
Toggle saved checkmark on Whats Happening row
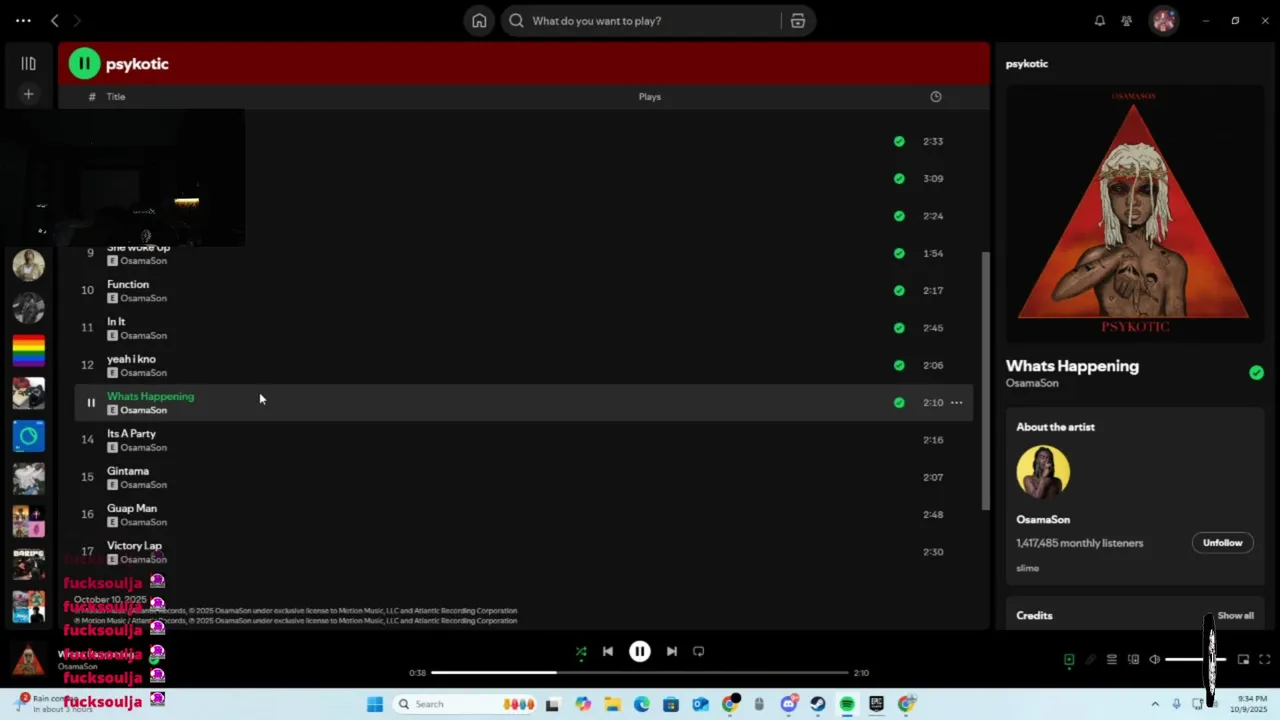[x=899, y=403]
